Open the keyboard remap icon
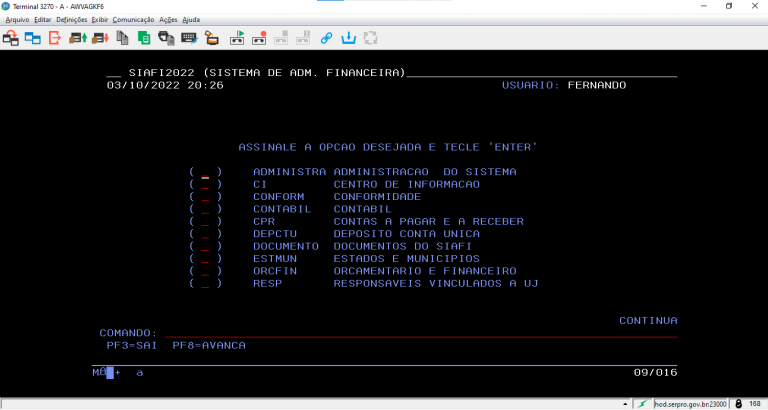 pyautogui.click(x=189, y=38)
